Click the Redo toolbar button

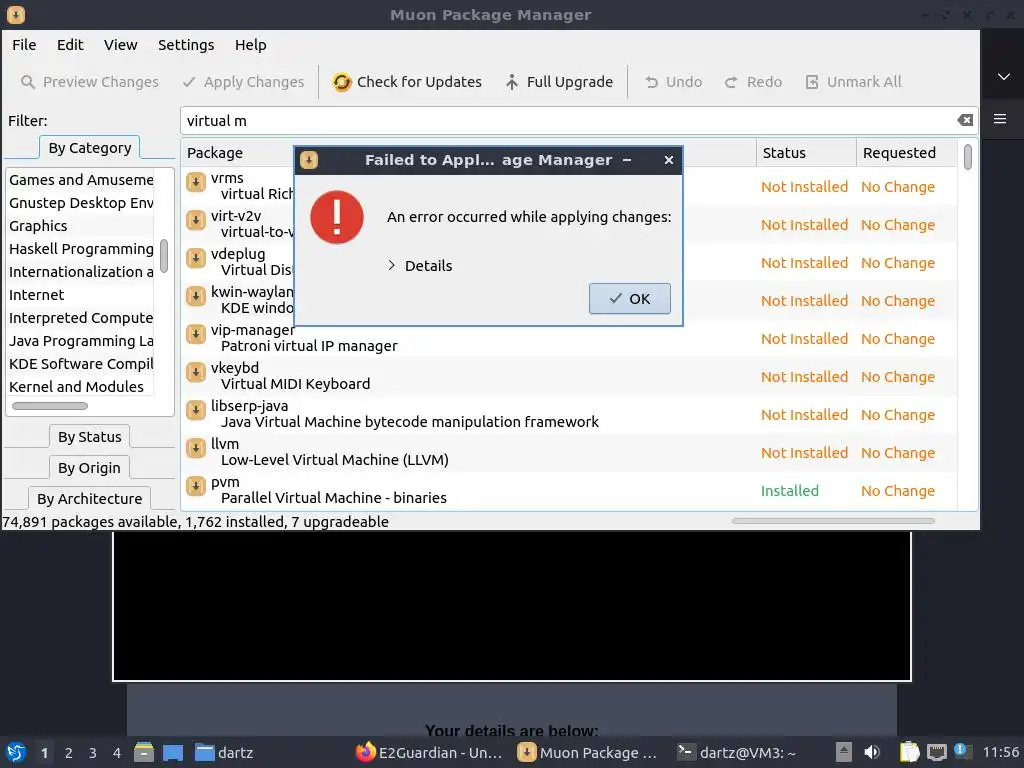click(754, 82)
